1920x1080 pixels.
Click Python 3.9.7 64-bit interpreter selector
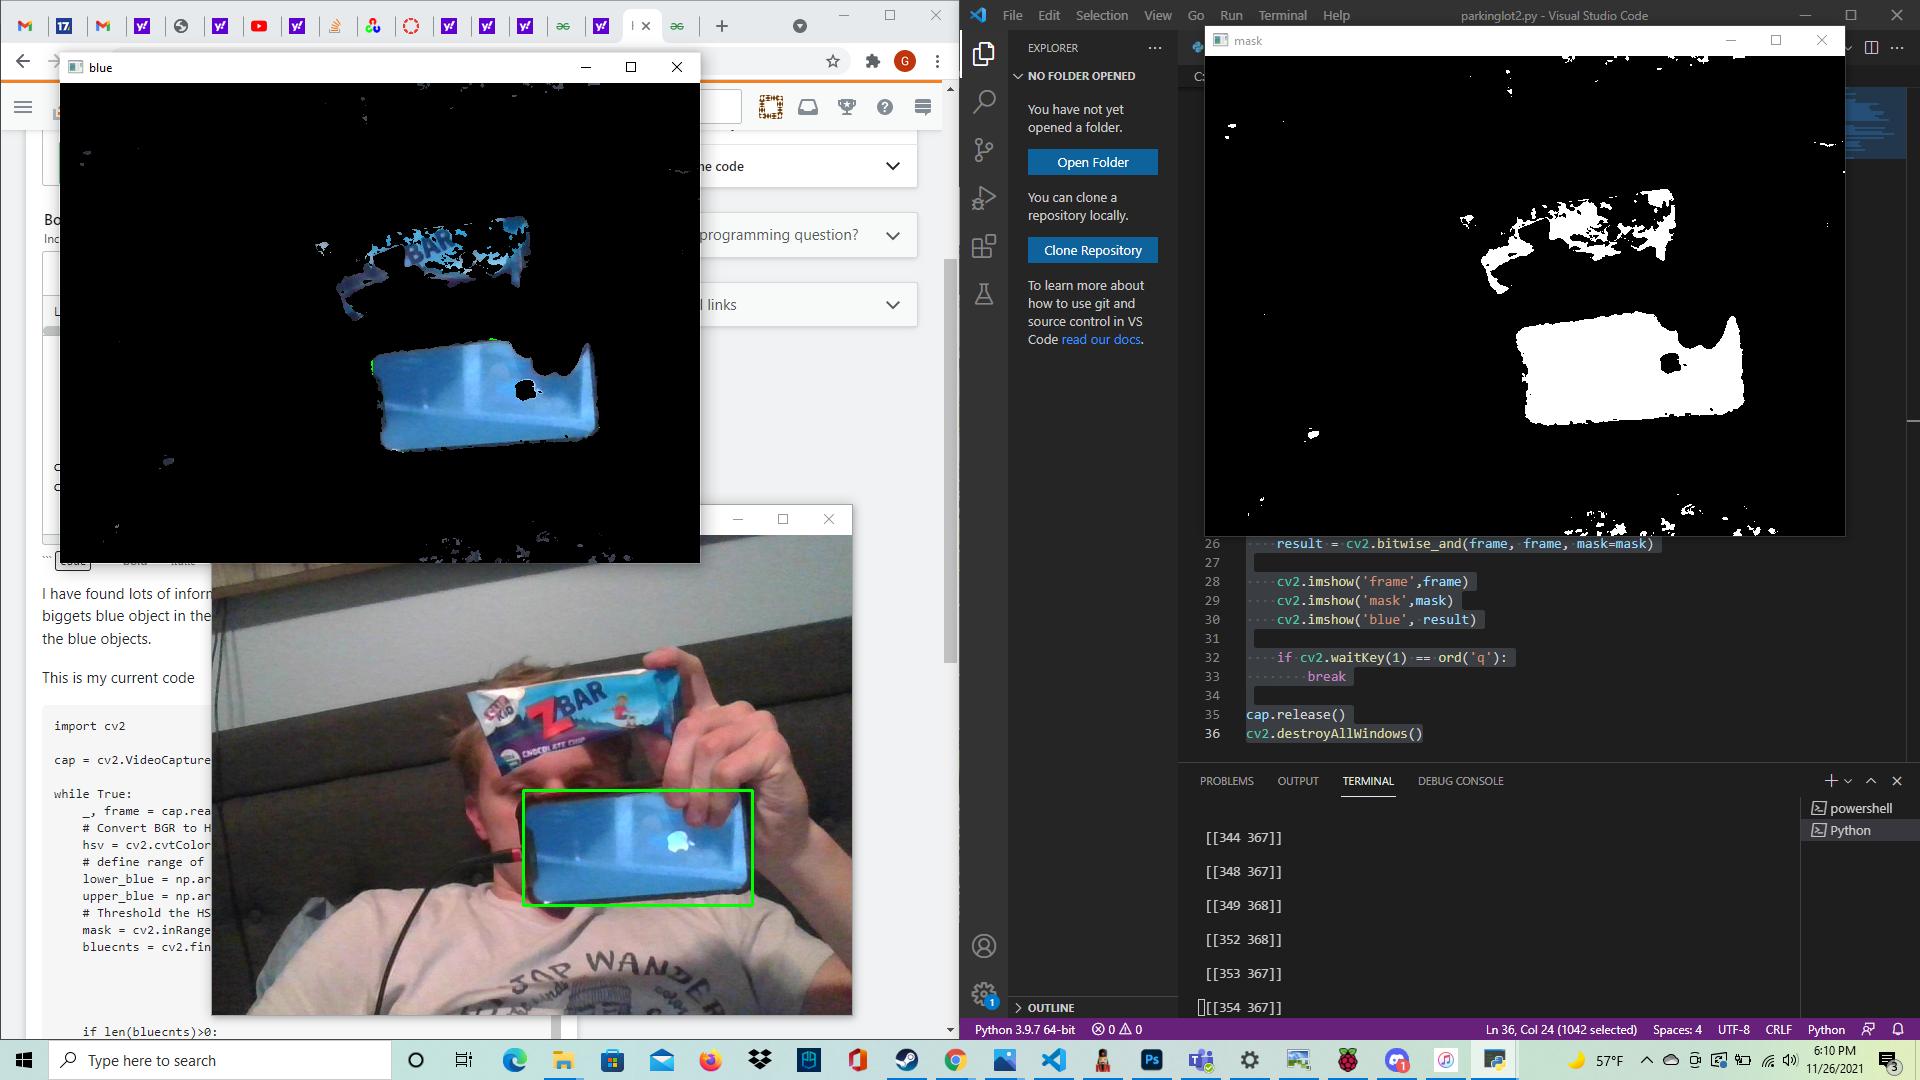(1025, 1029)
